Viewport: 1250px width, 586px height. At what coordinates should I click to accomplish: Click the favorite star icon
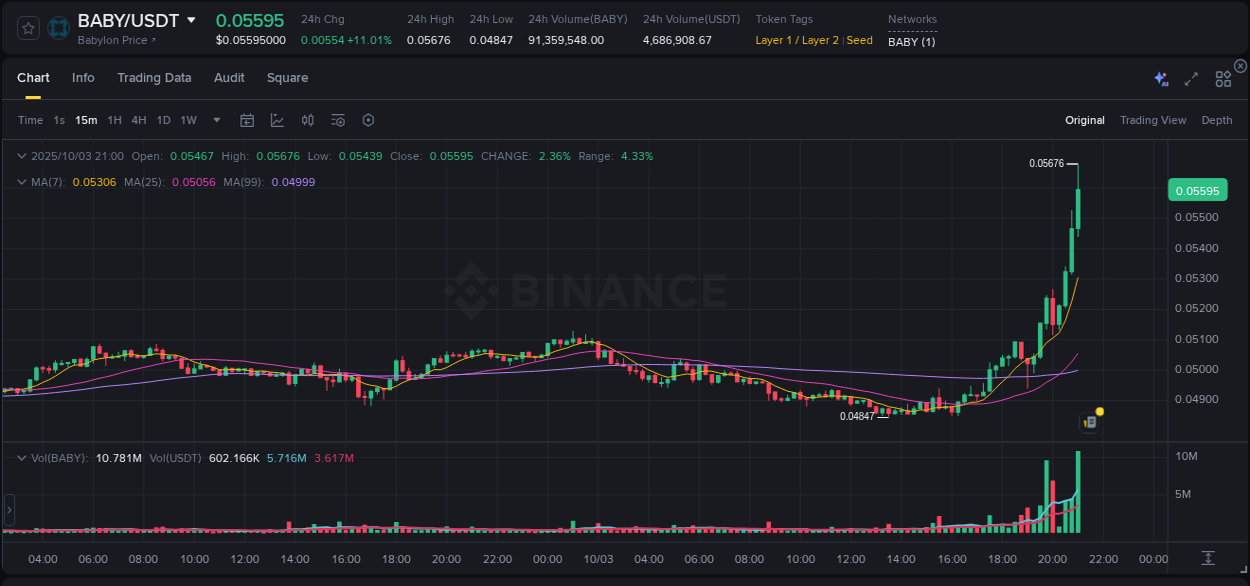(27, 28)
